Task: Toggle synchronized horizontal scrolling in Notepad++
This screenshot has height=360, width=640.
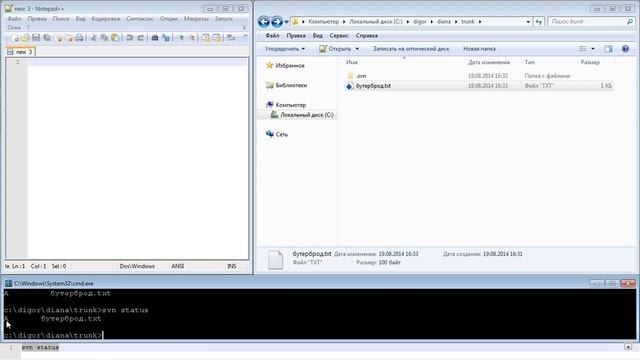Action: point(216,38)
